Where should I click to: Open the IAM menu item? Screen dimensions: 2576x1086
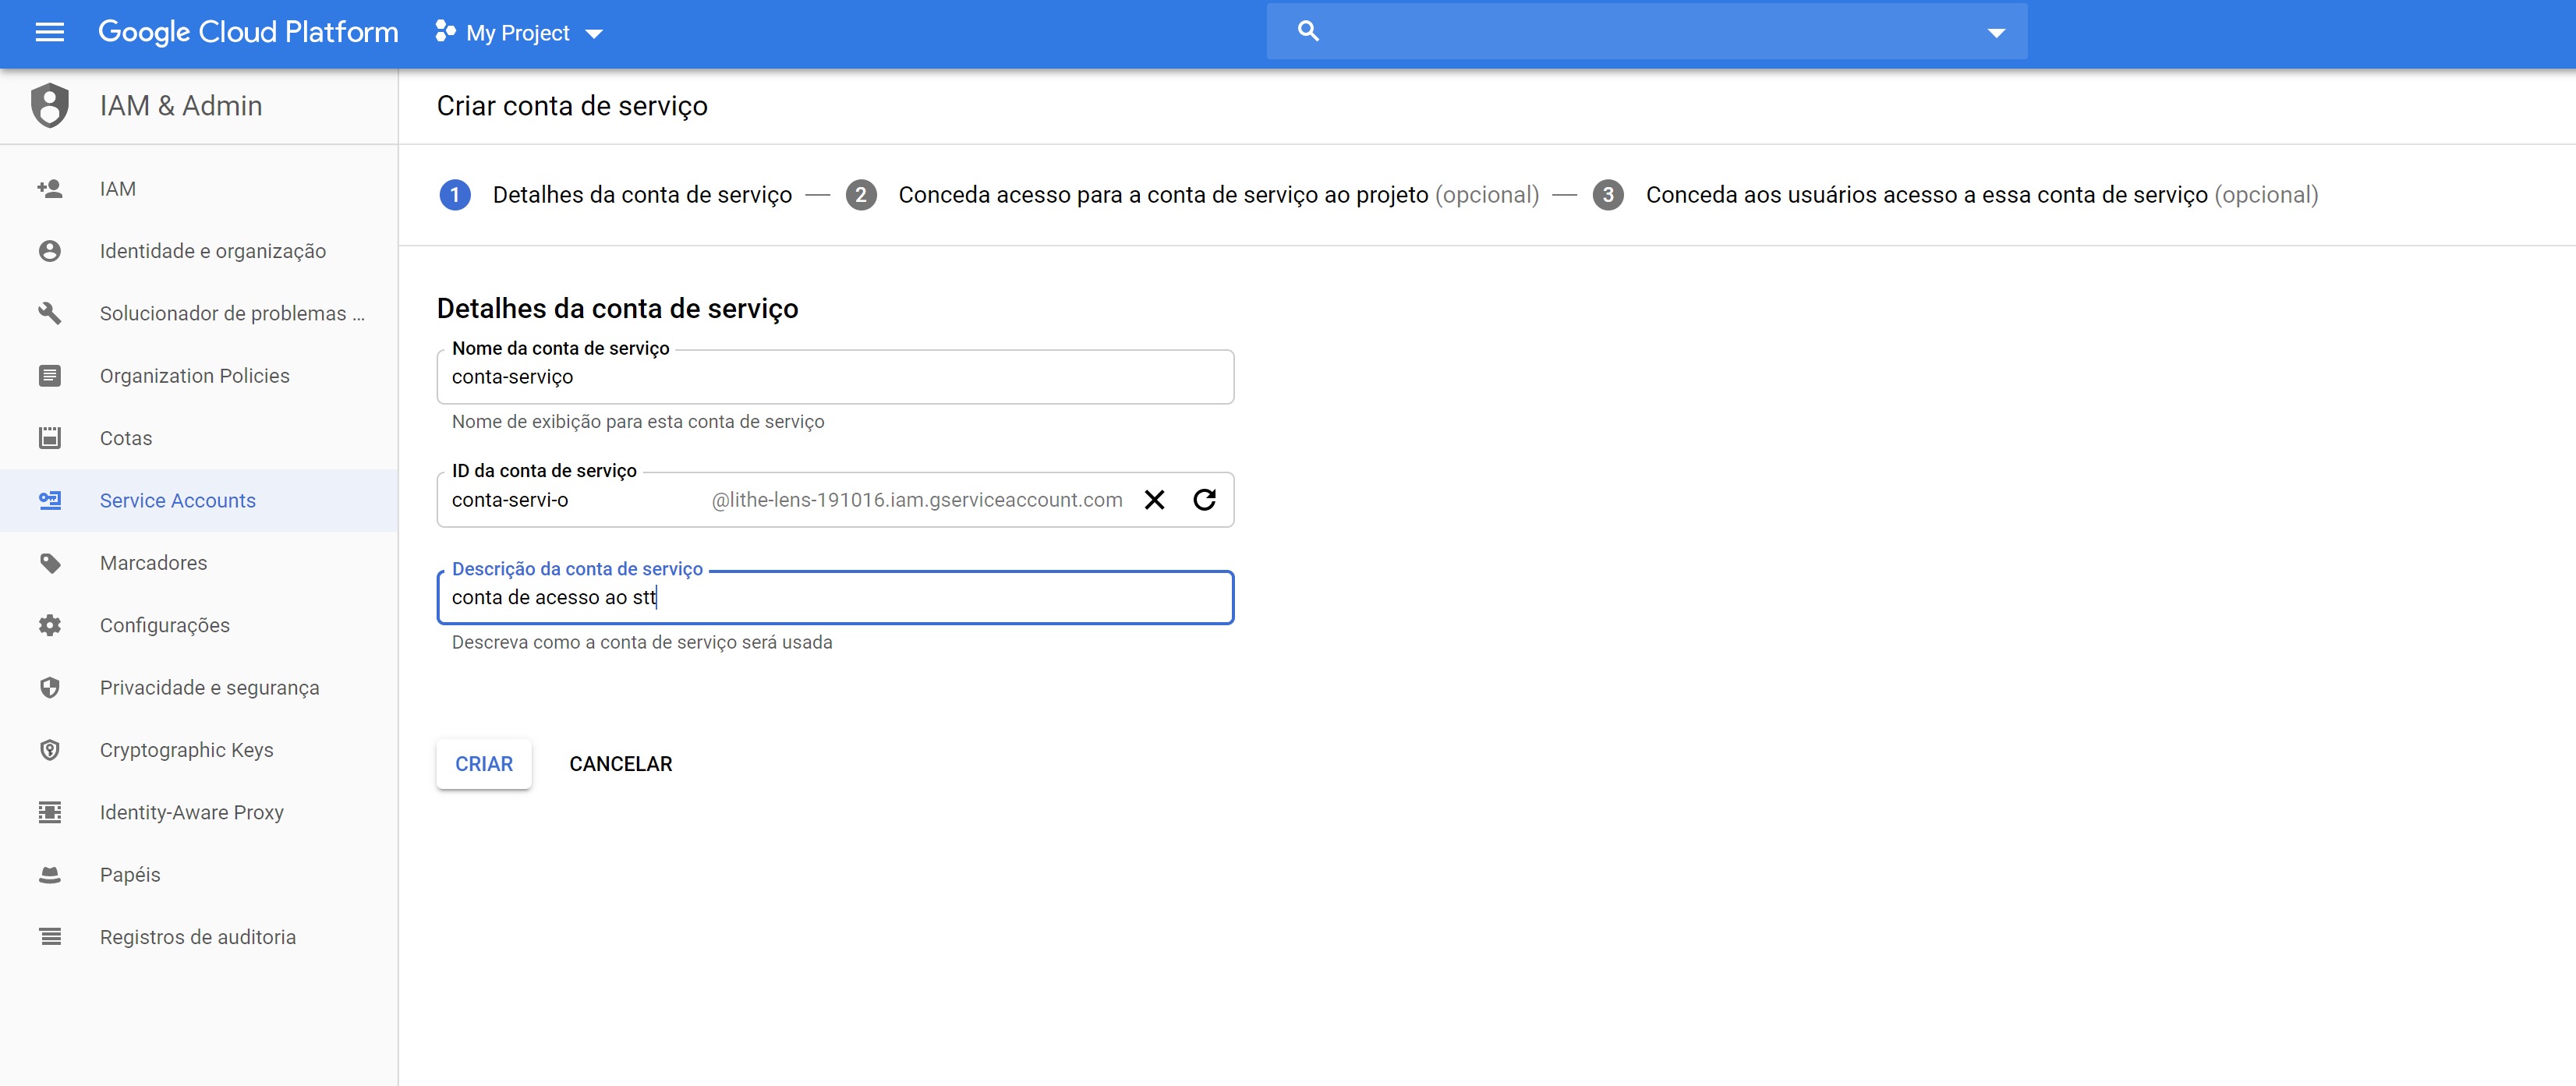pyautogui.click(x=199, y=188)
